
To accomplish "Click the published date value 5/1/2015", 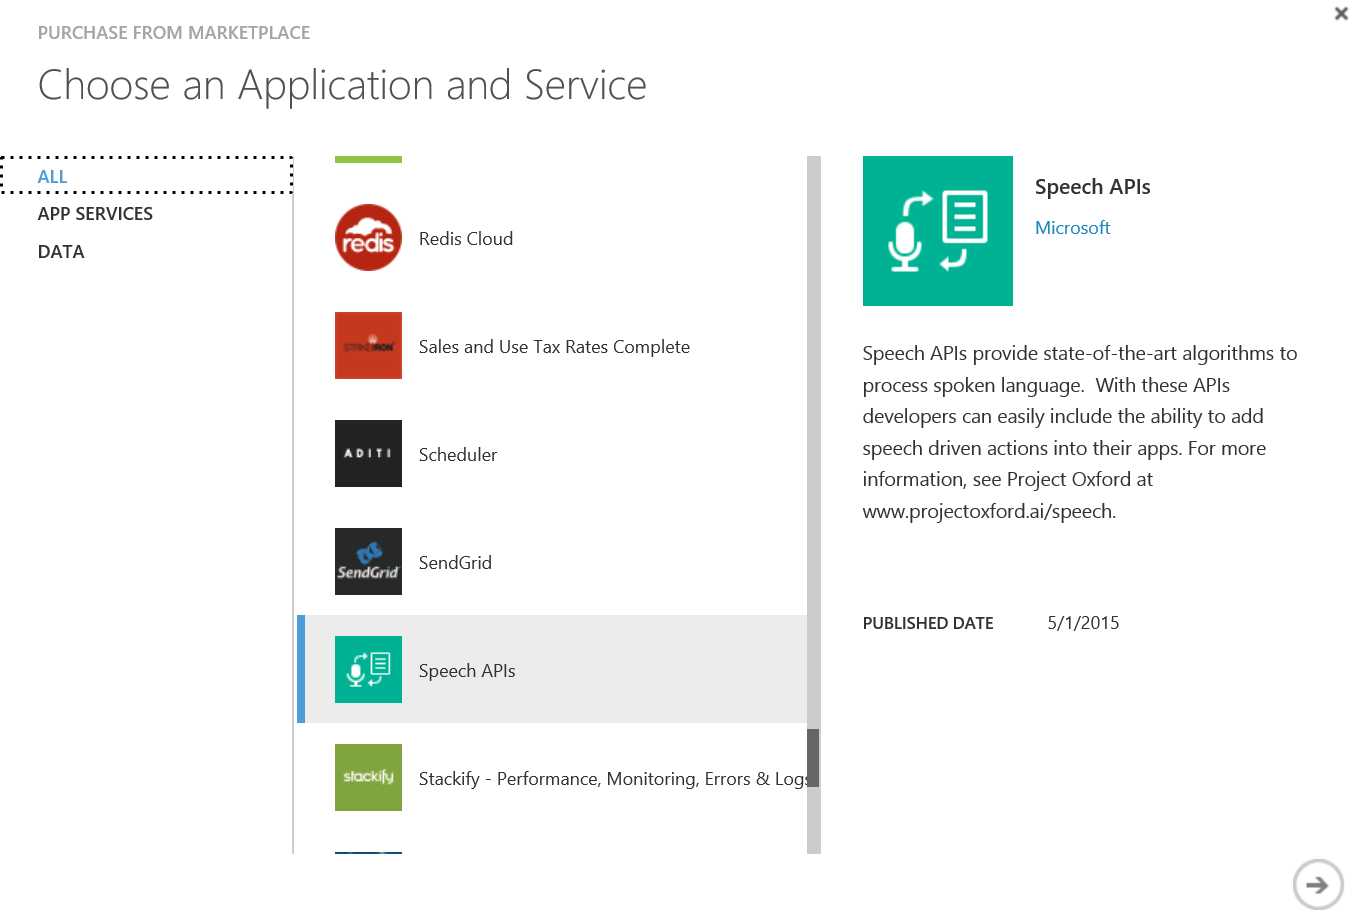I will click(1083, 623).
